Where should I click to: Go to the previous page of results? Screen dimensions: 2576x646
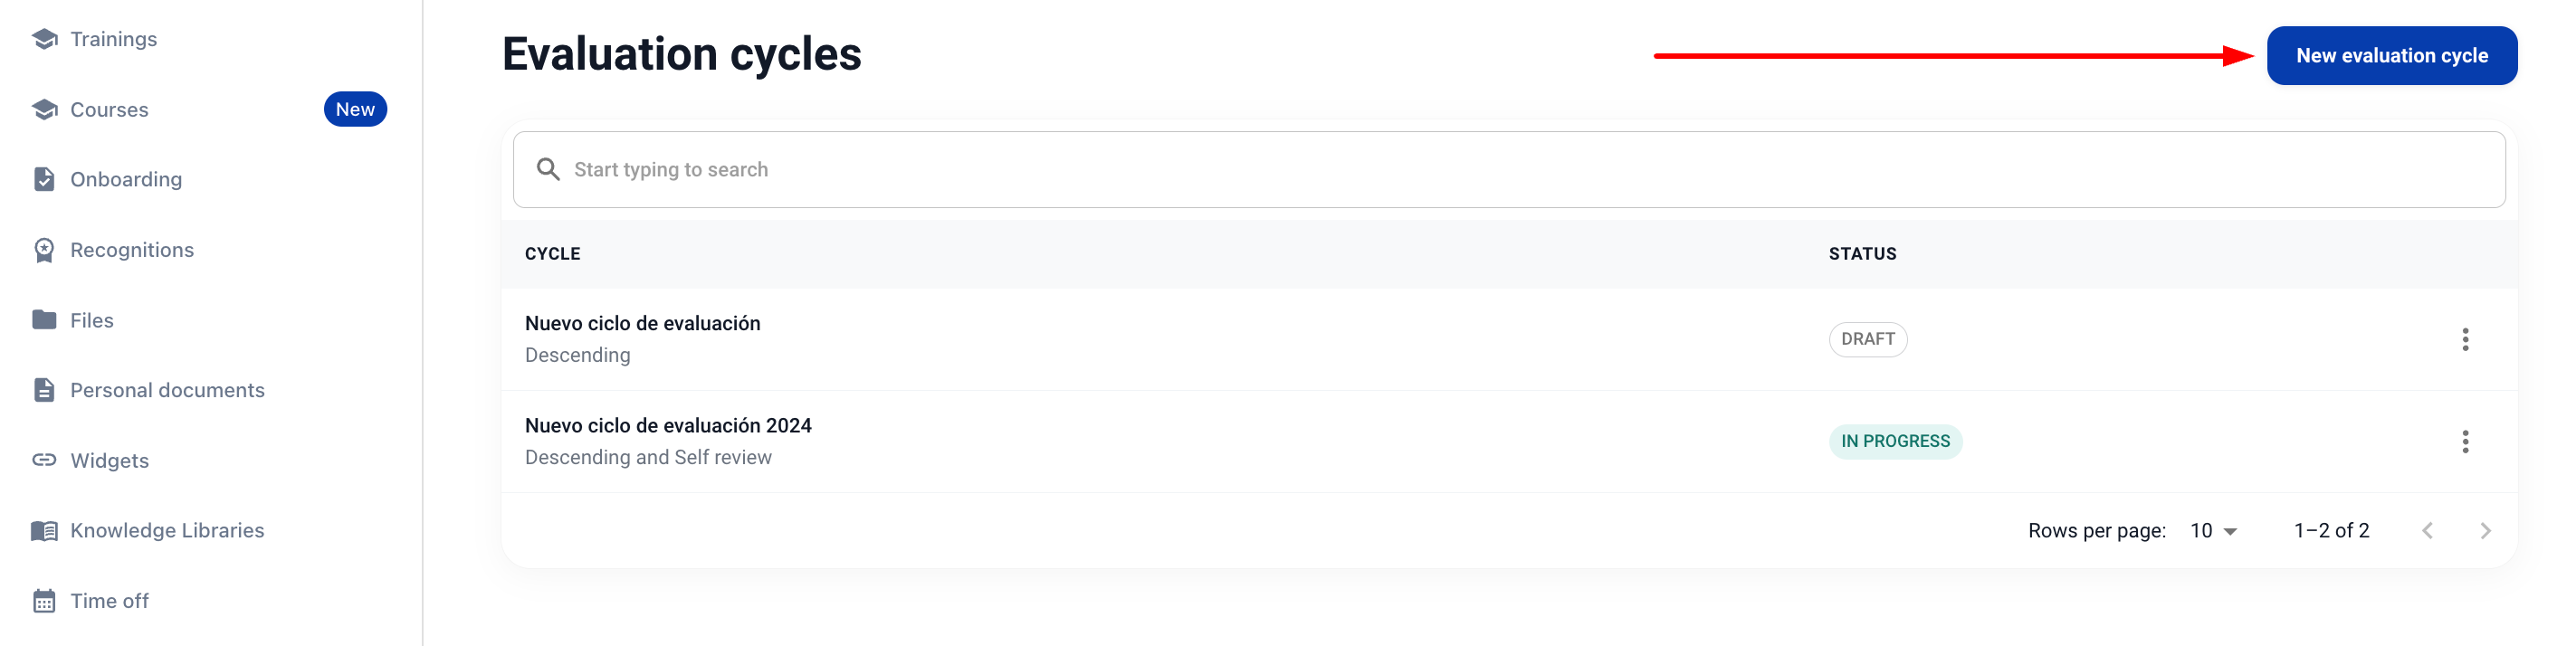(2427, 531)
